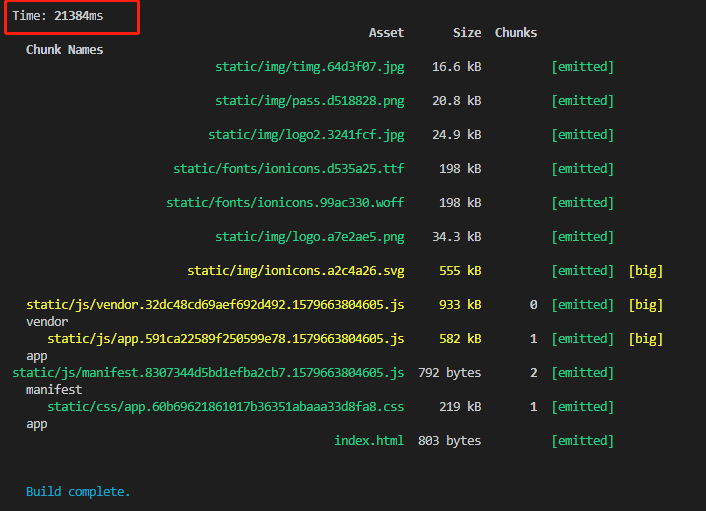Click [emitted] on the logo2.jpg row

point(583,135)
